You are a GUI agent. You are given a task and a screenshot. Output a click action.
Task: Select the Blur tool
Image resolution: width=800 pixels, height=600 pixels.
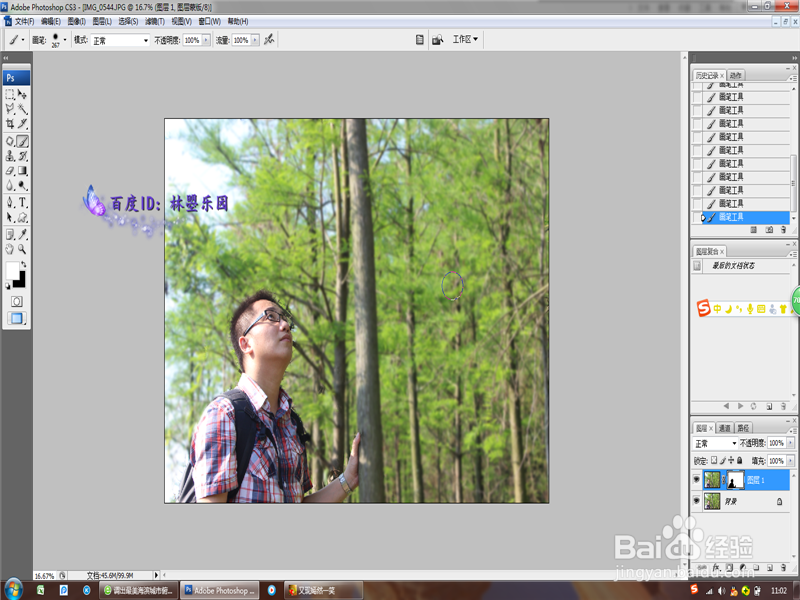[x=10, y=185]
